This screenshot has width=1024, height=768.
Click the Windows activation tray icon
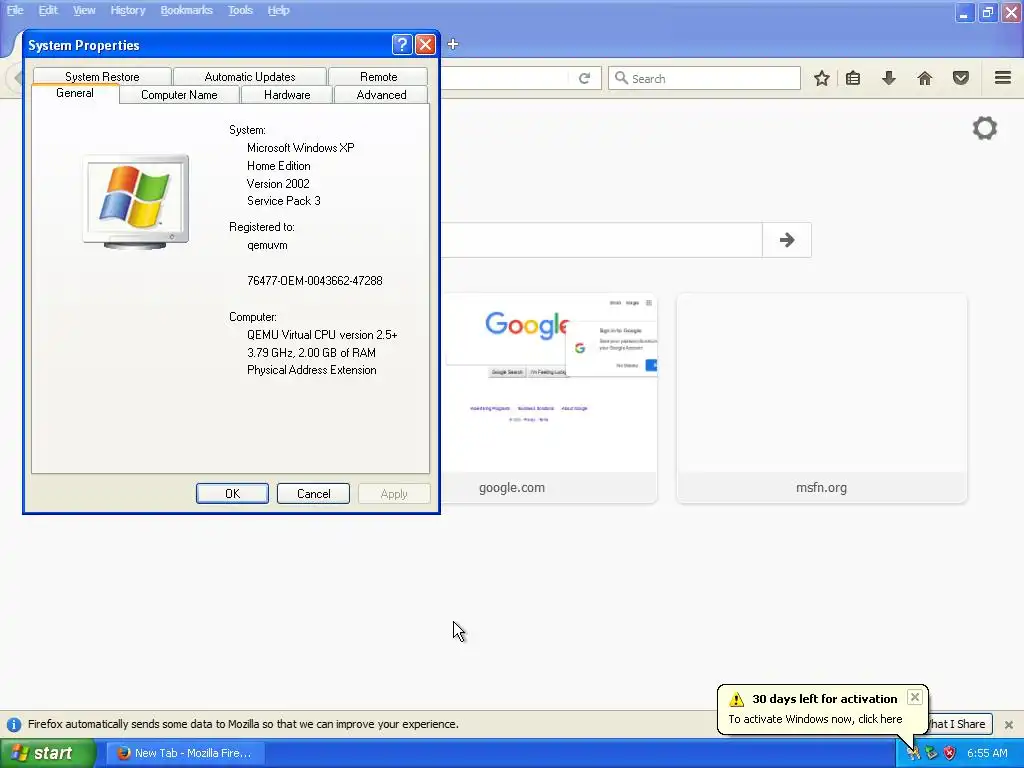tap(913, 754)
